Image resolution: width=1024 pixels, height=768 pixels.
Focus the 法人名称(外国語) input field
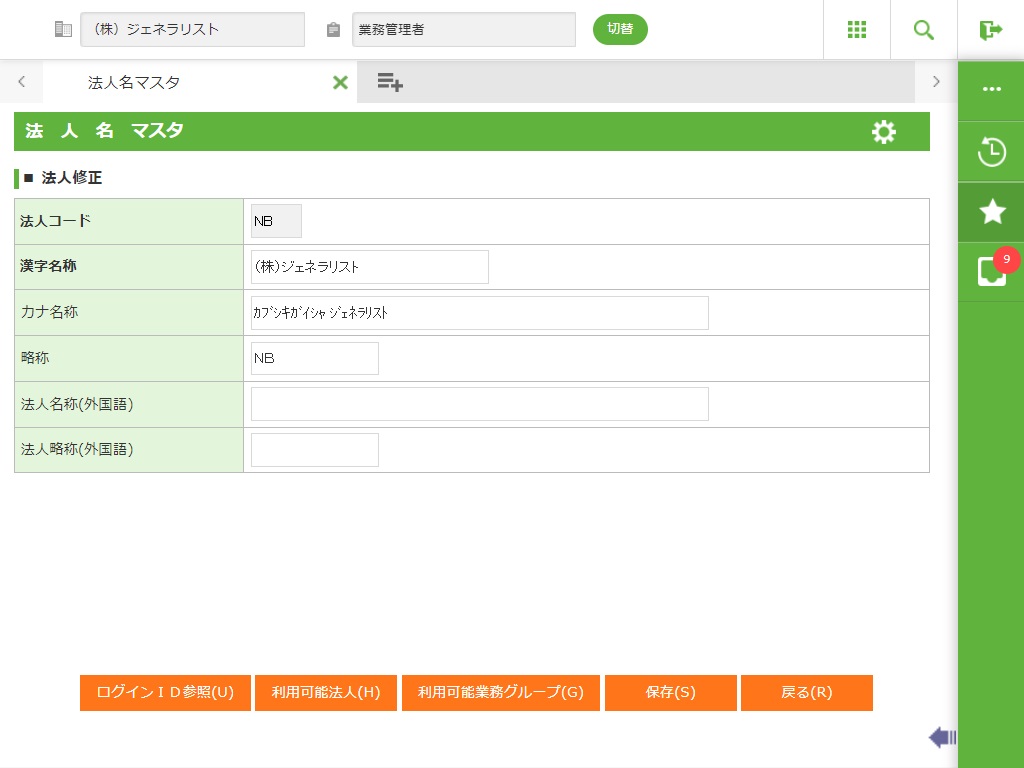pos(480,404)
